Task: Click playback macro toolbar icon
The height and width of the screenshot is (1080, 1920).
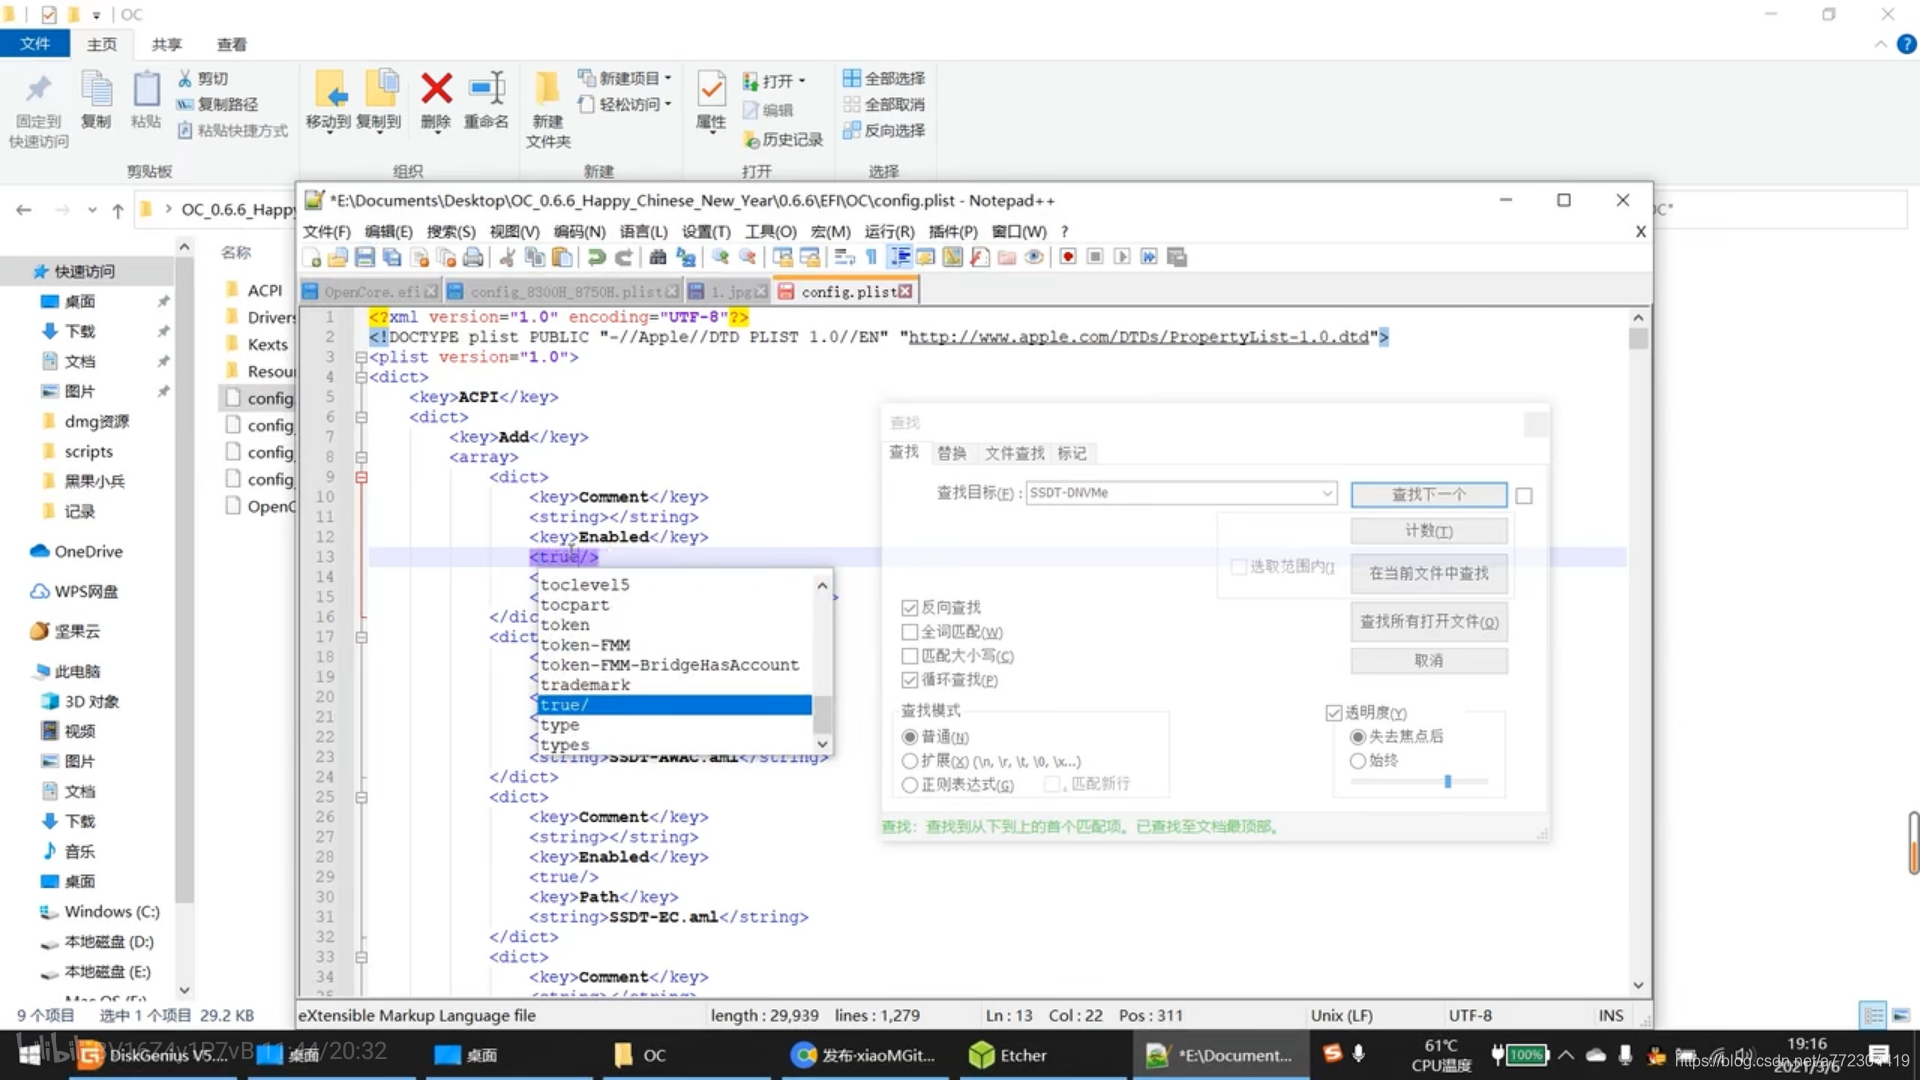Action: tap(1122, 257)
